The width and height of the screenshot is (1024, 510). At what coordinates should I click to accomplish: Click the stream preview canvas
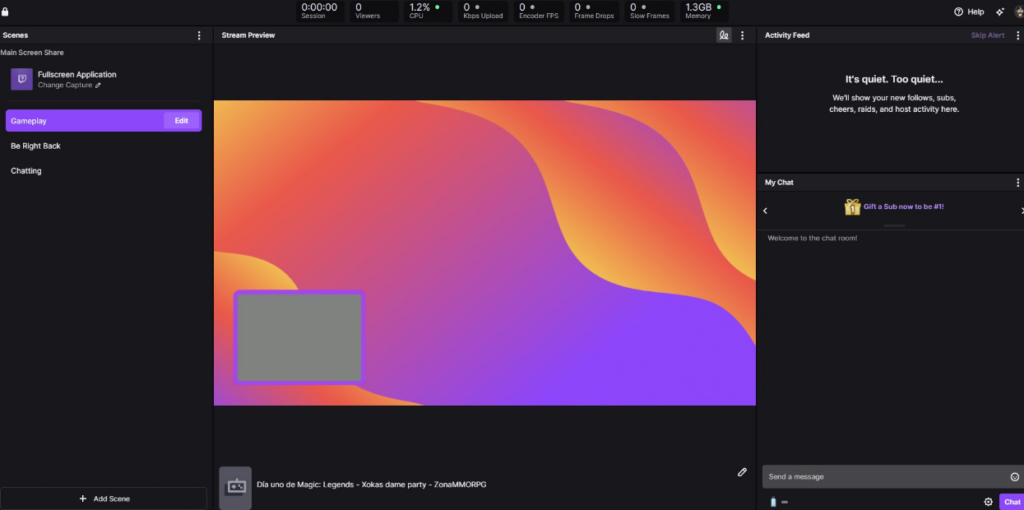(x=485, y=253)
